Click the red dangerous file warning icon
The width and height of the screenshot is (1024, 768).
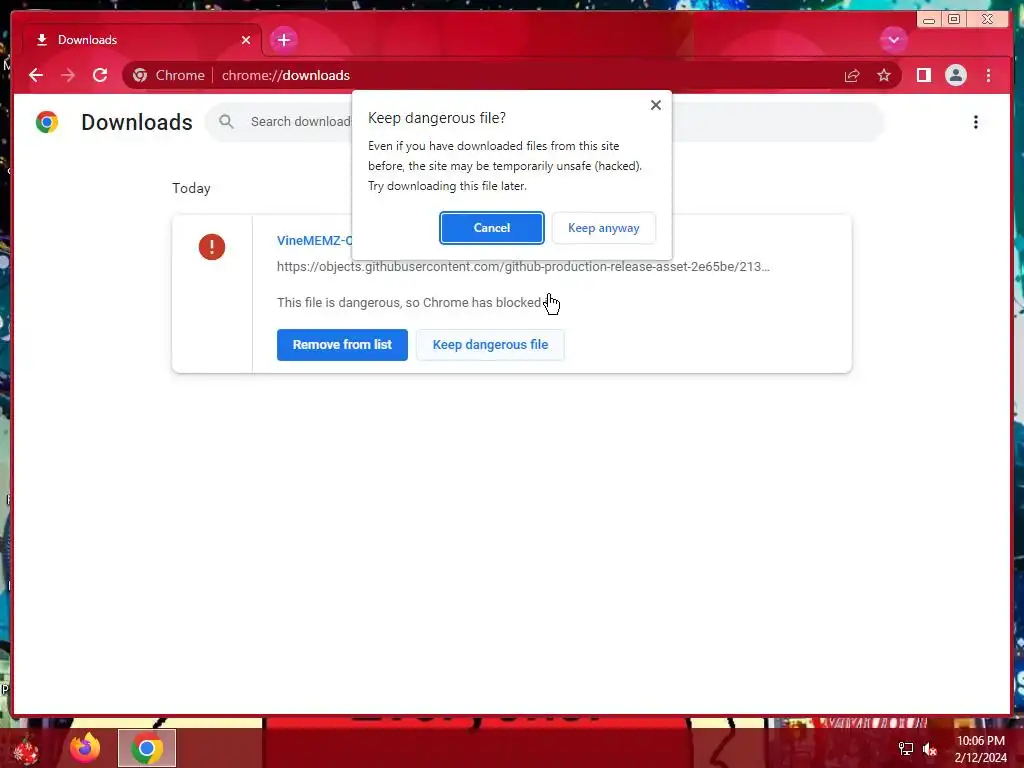tap(212, 247)
